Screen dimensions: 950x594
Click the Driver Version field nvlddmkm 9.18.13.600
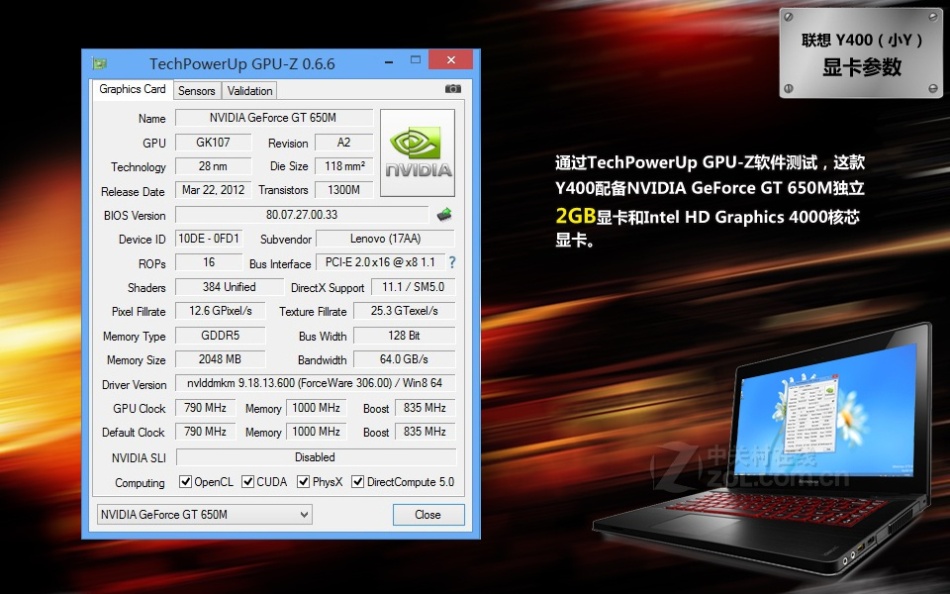pyautogui.click(x=315, y=383)
